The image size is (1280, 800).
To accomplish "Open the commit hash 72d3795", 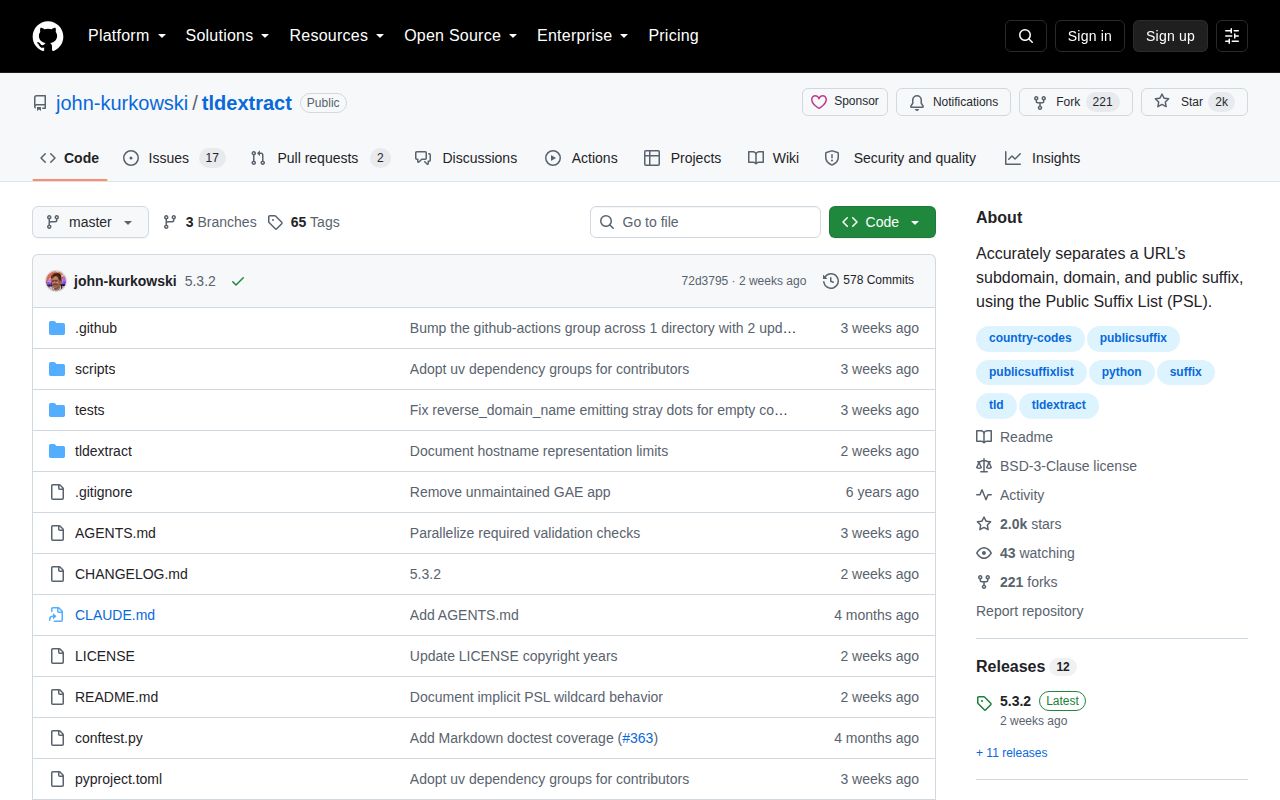I will coord(705,281).
